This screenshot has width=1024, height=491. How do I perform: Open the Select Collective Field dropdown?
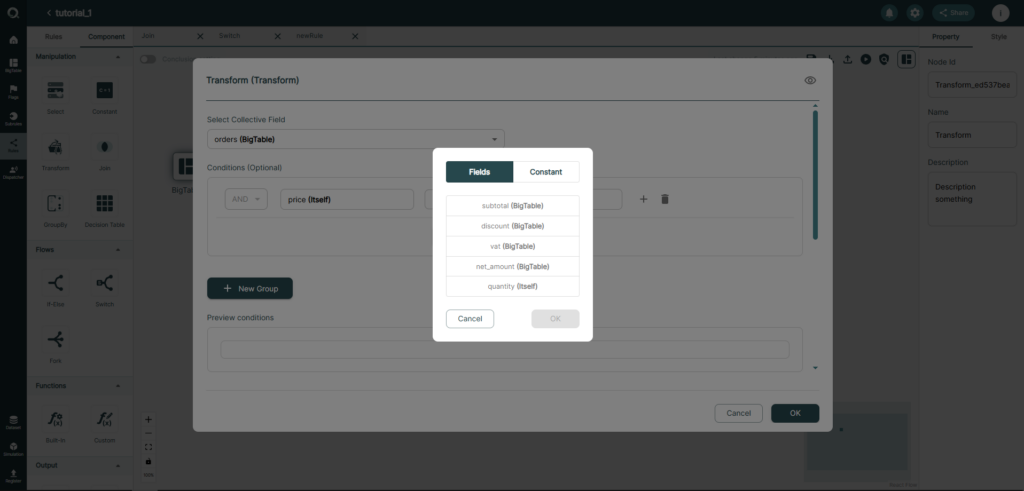click(x=356, y=139)
